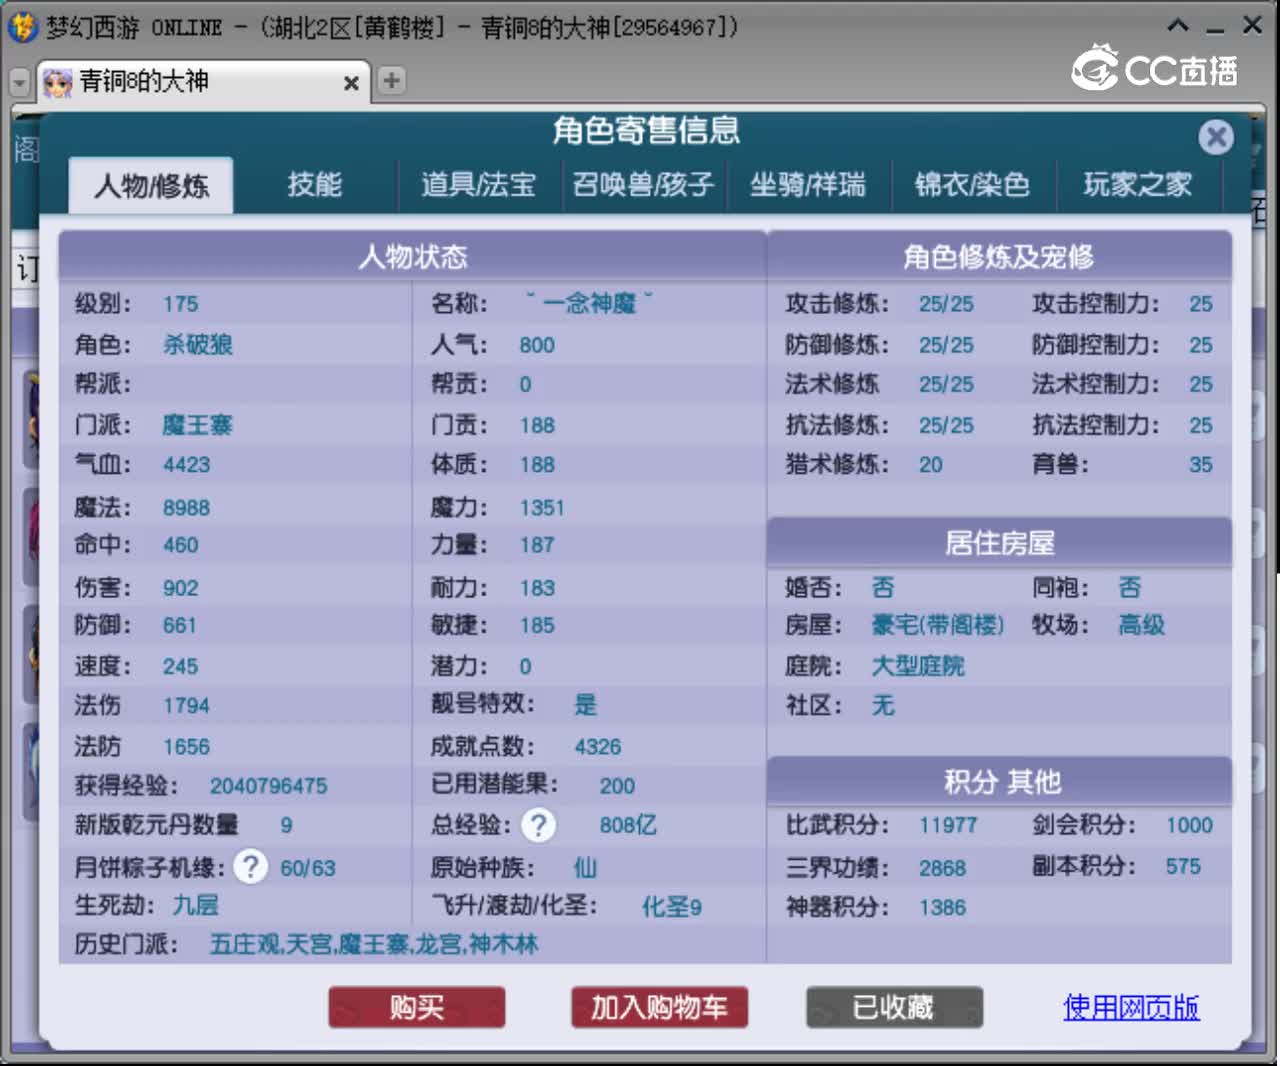Click the 积分 其他 section header

click(999, 781)
